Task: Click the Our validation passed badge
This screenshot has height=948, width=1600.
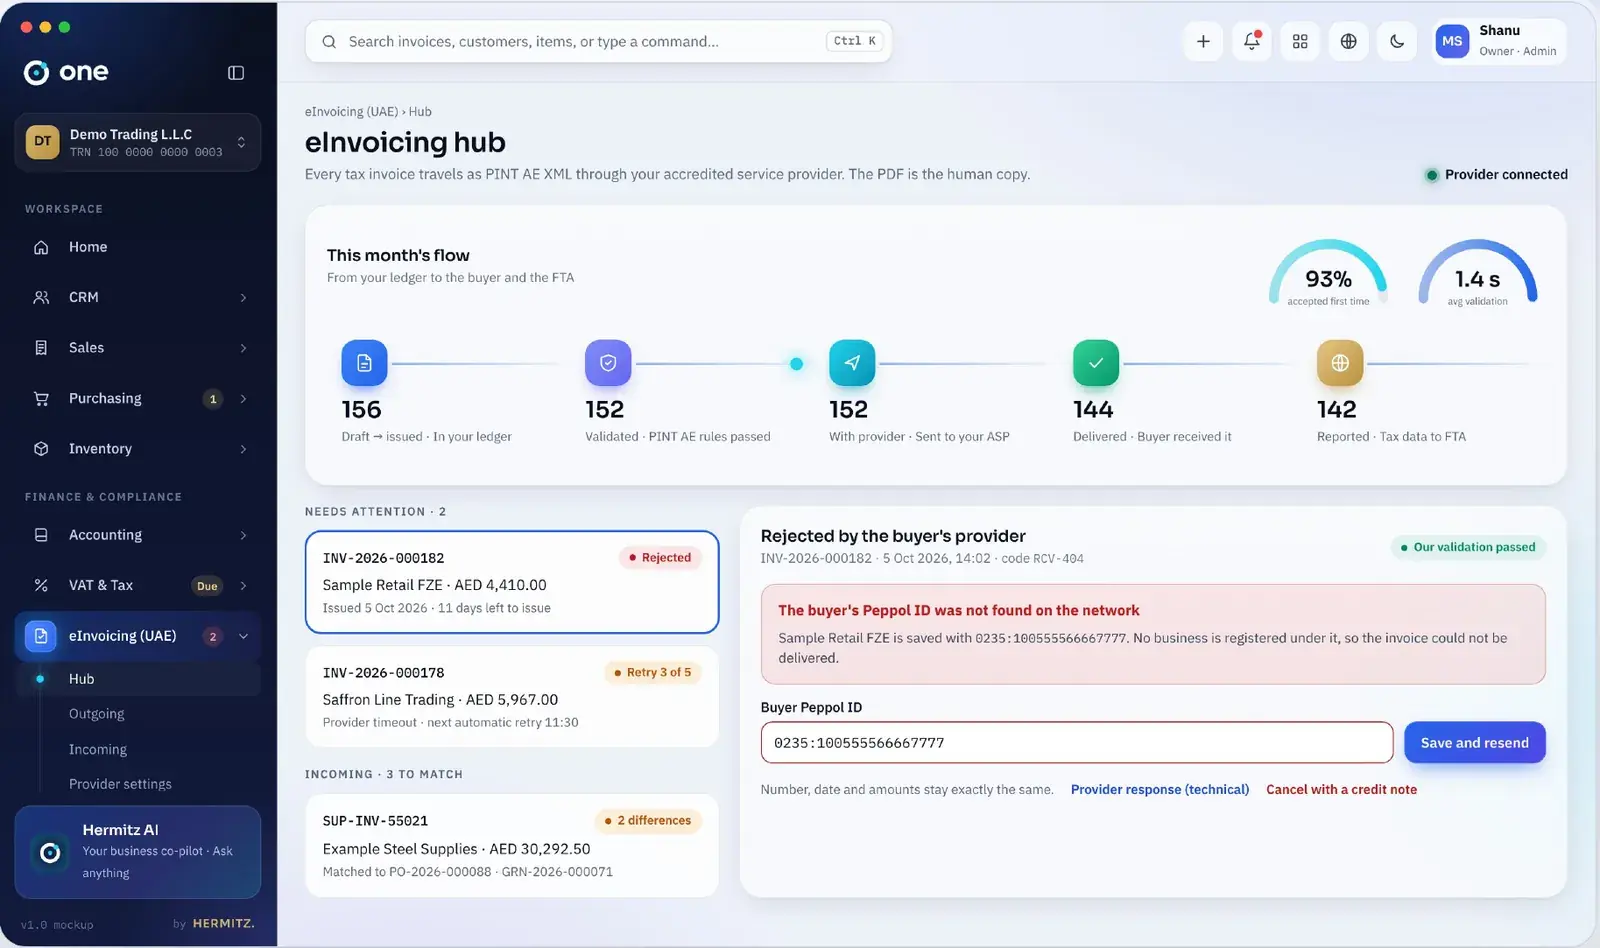Action: pyautogui.click(x=1468, y=547)
